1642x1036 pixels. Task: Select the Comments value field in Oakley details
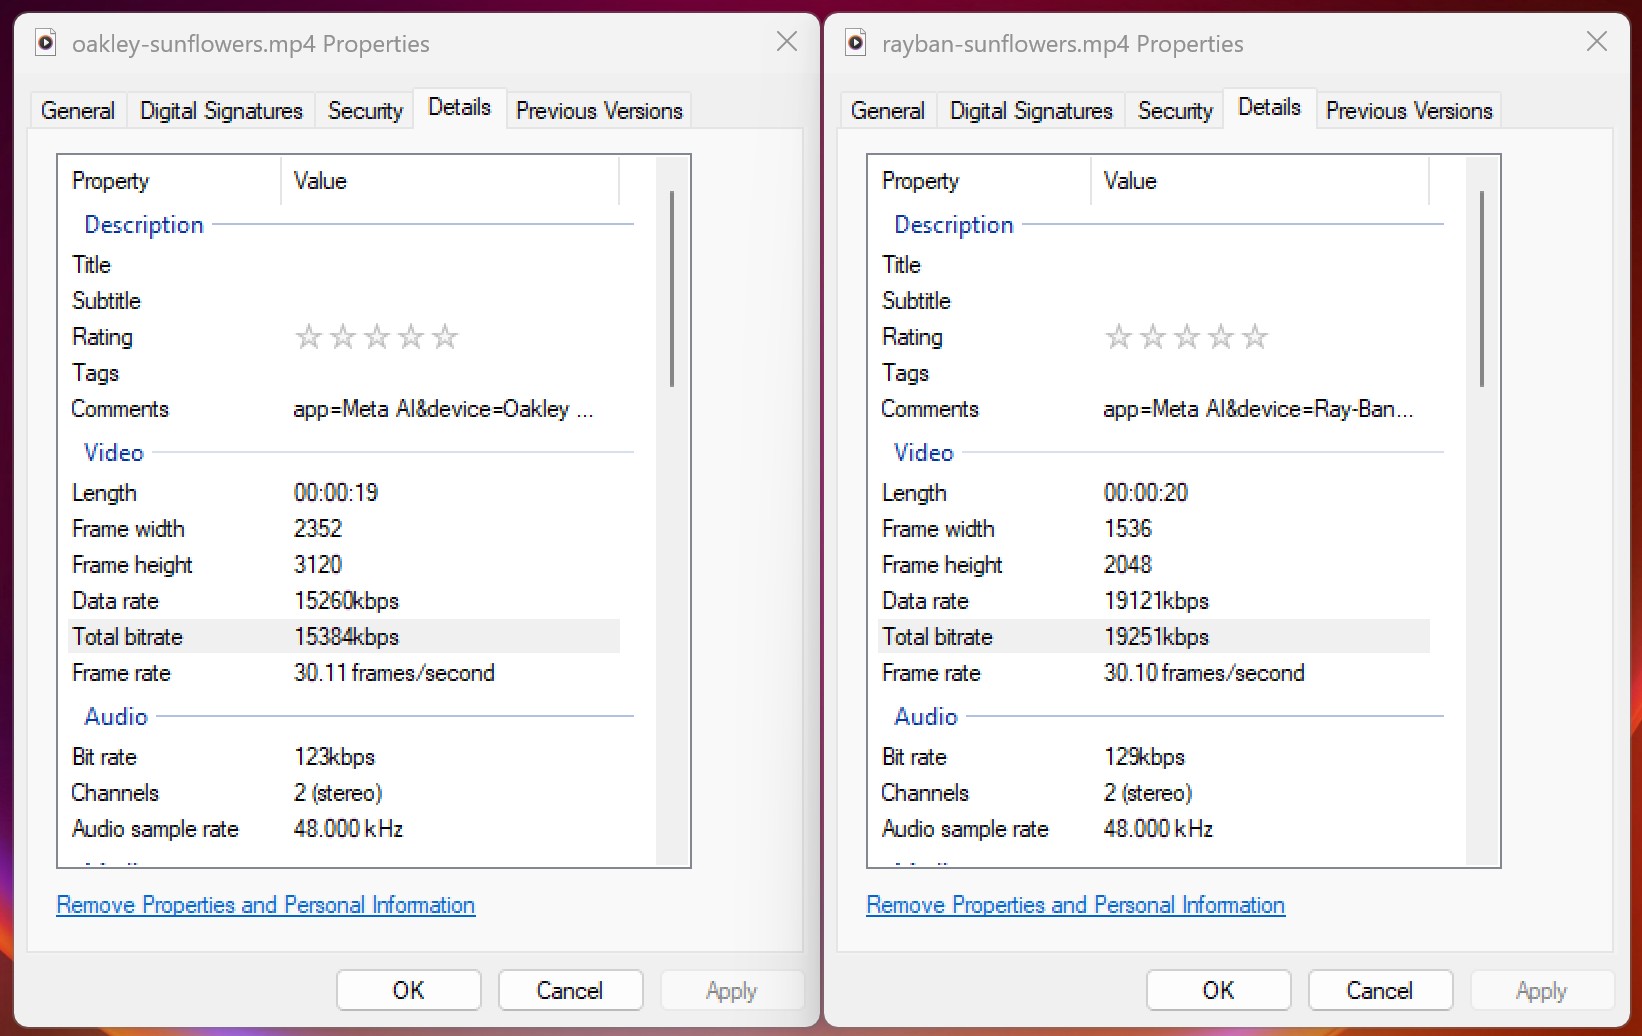click(443, 409)
